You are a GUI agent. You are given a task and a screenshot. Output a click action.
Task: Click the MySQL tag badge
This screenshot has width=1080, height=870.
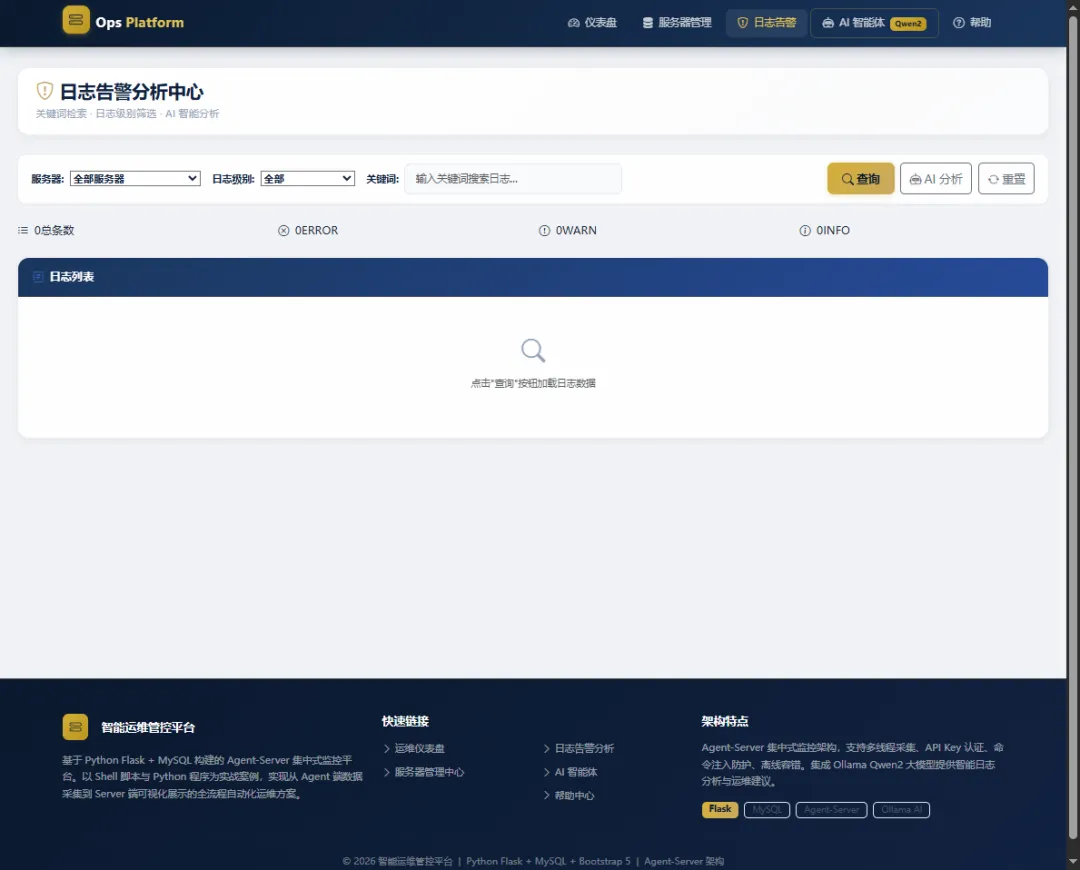click(x=767, y=809)
